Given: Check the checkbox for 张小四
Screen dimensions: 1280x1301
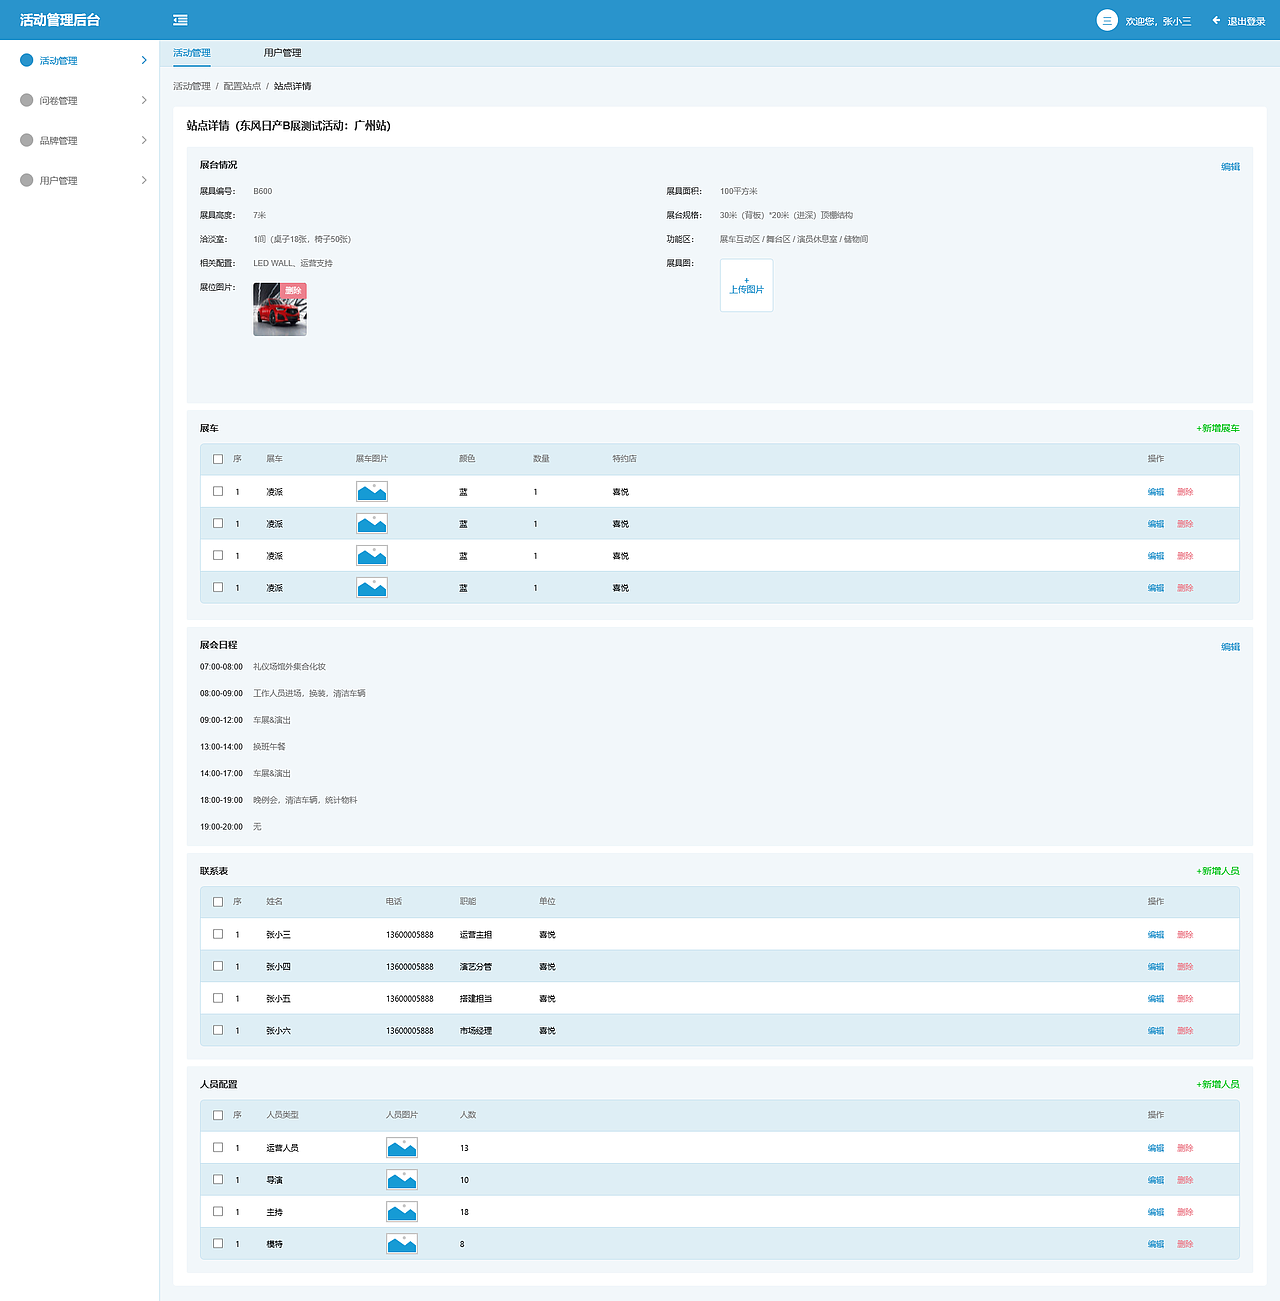Looking at the screenshot, I should point(218,966).
